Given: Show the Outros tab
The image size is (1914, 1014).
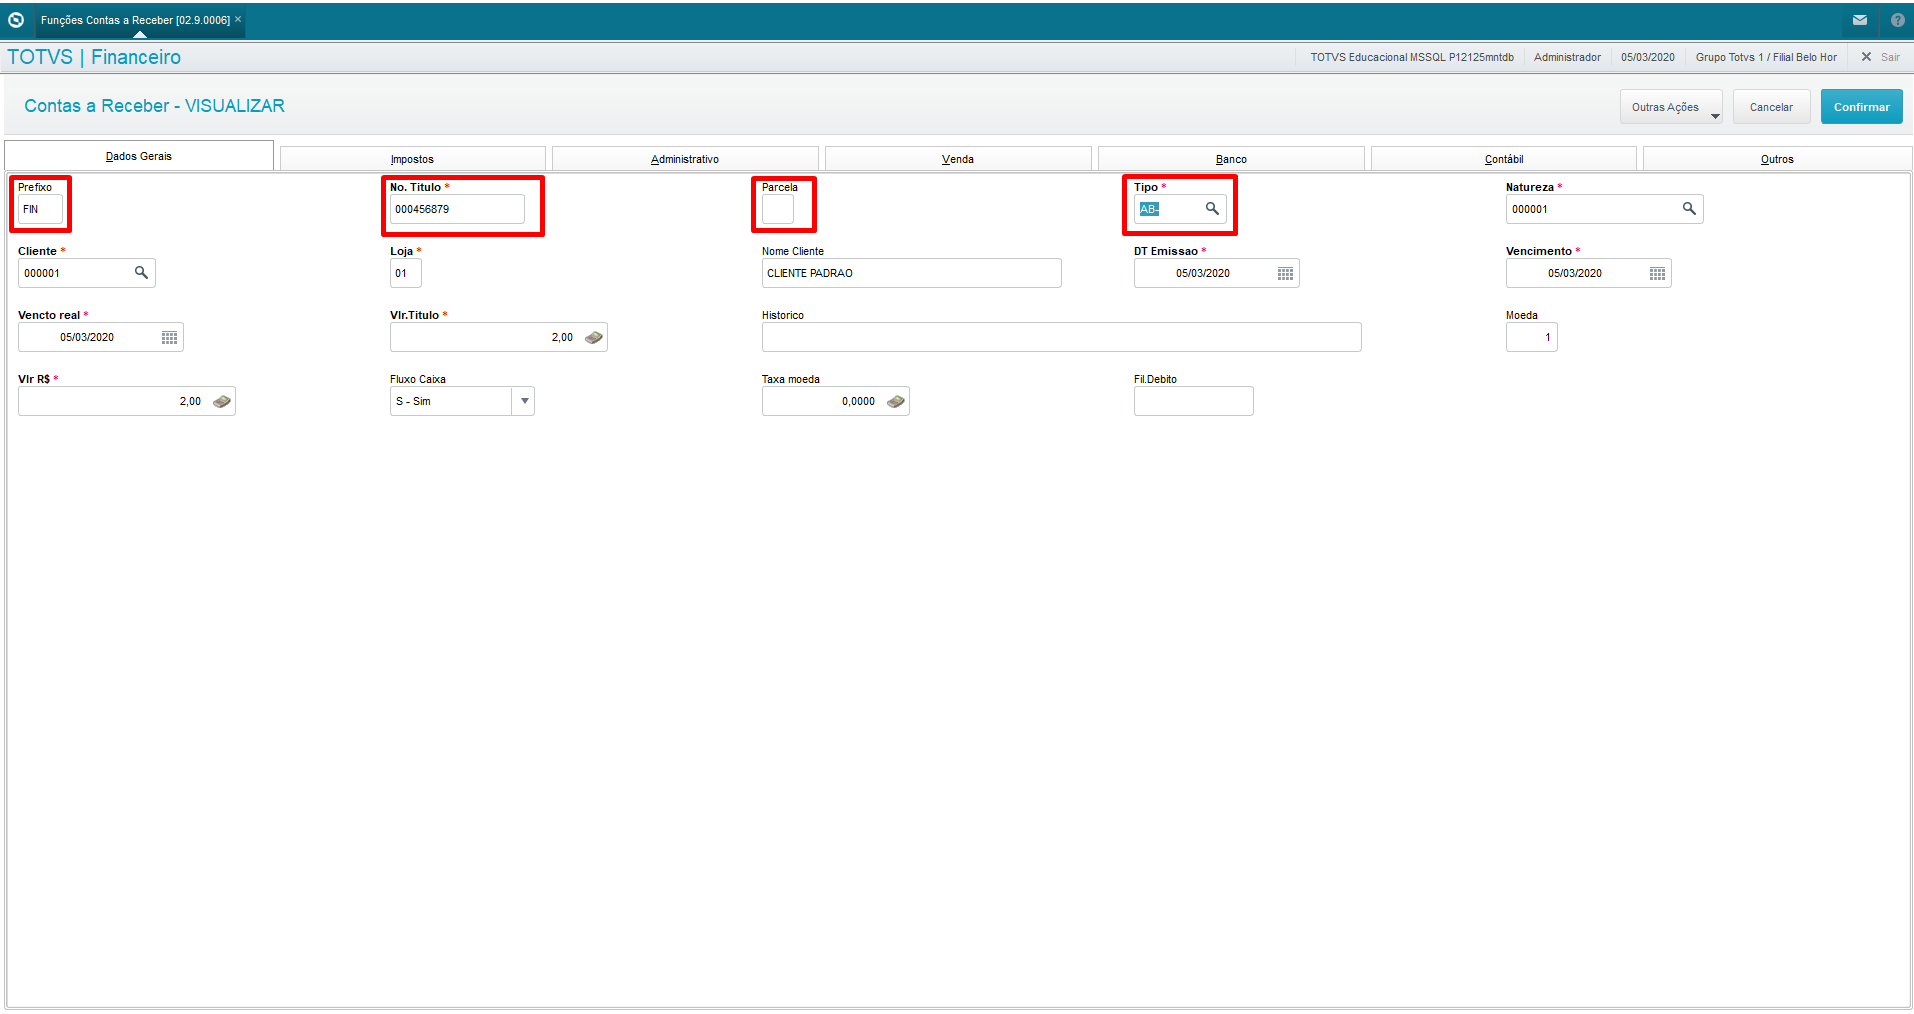Looking at the screenshot, I should 1777,159.
